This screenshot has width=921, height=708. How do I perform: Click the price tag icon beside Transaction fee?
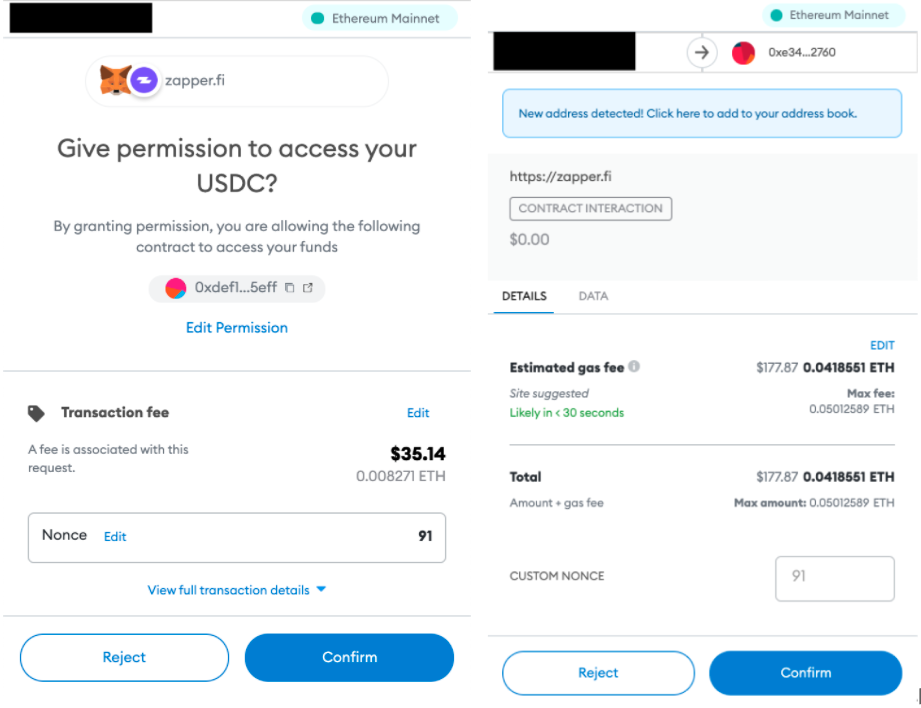[36, 413]
